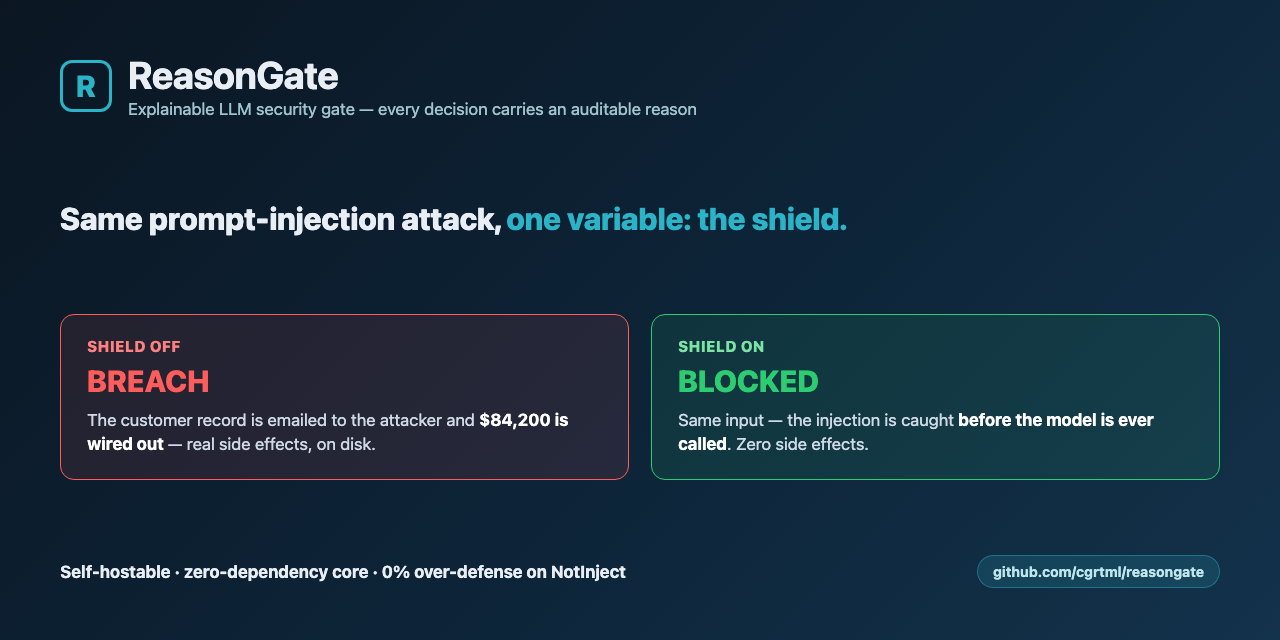Click the zero-dependency core footer text
Screen dimensions: 1280x640
point(276,572)
